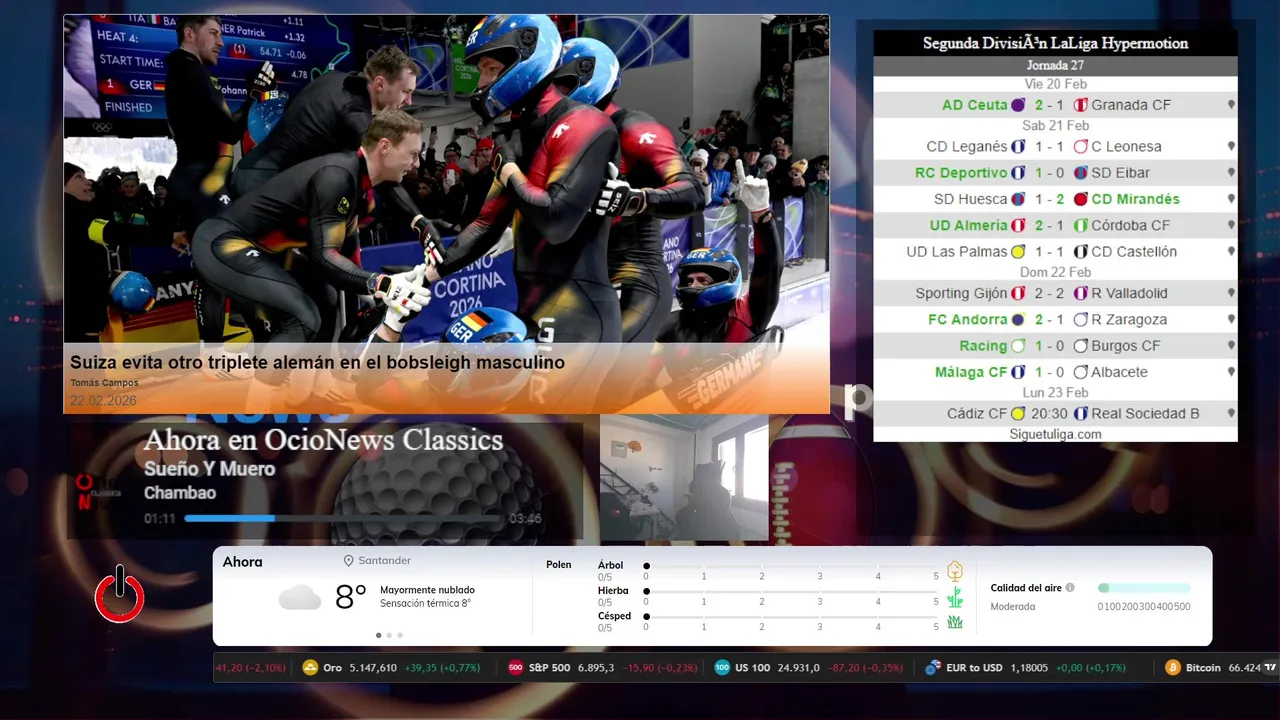Screen dimensions: 1280x720
Task: Open the Siguetuliga.com link
Action: point(1055,434)
